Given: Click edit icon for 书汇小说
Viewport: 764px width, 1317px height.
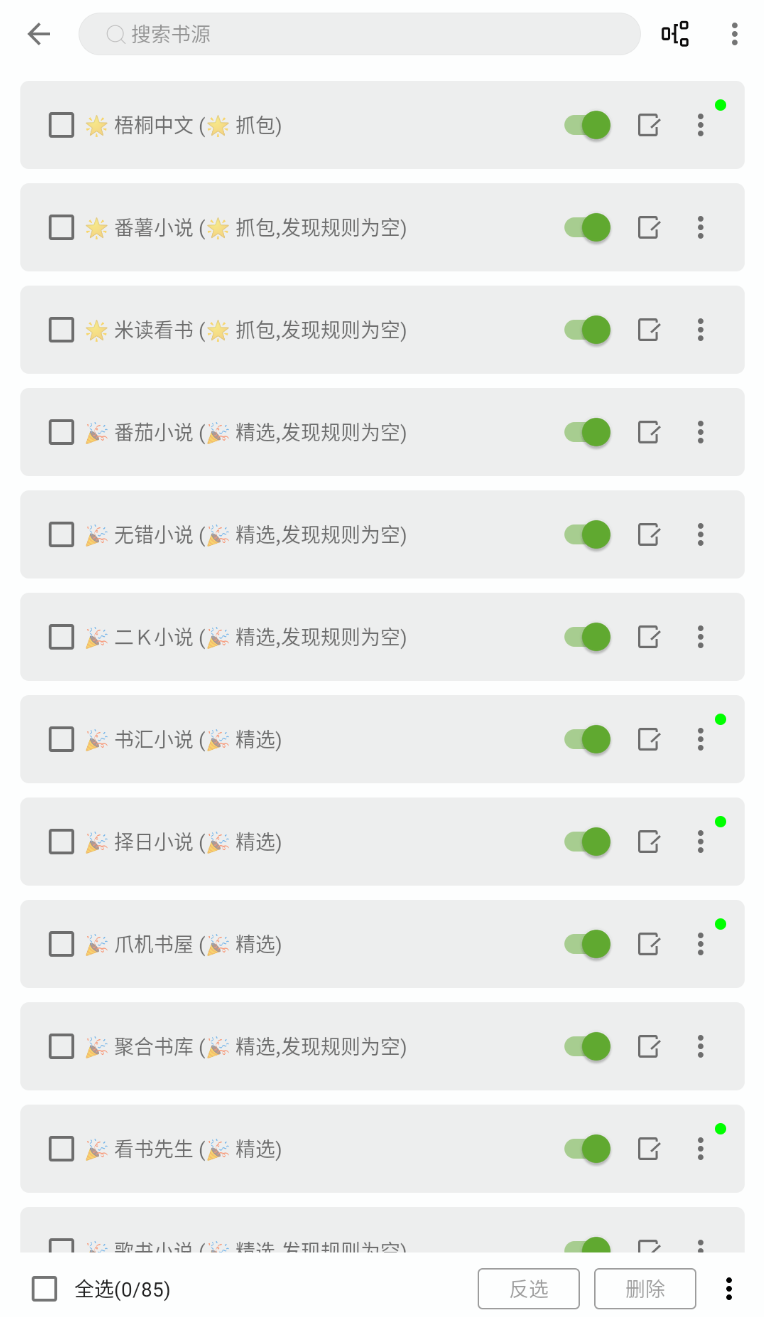Looking at the screenshot, I should tap(649, 739).
